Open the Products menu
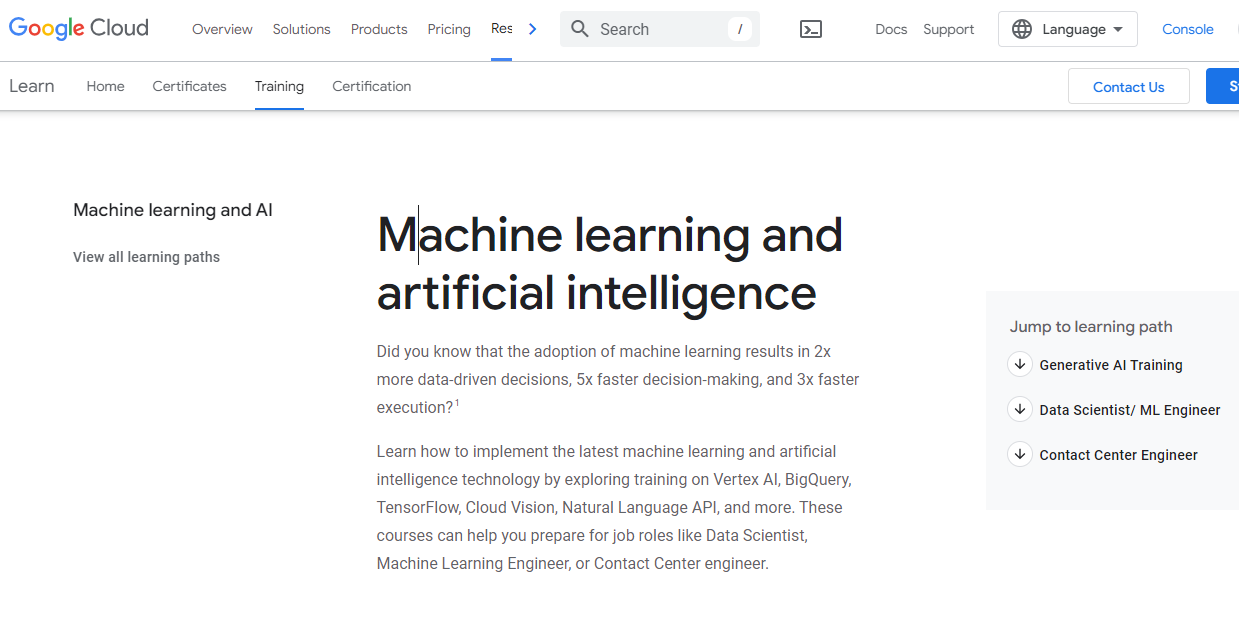This screenshot has width=1239, height=634. point(379,30)
